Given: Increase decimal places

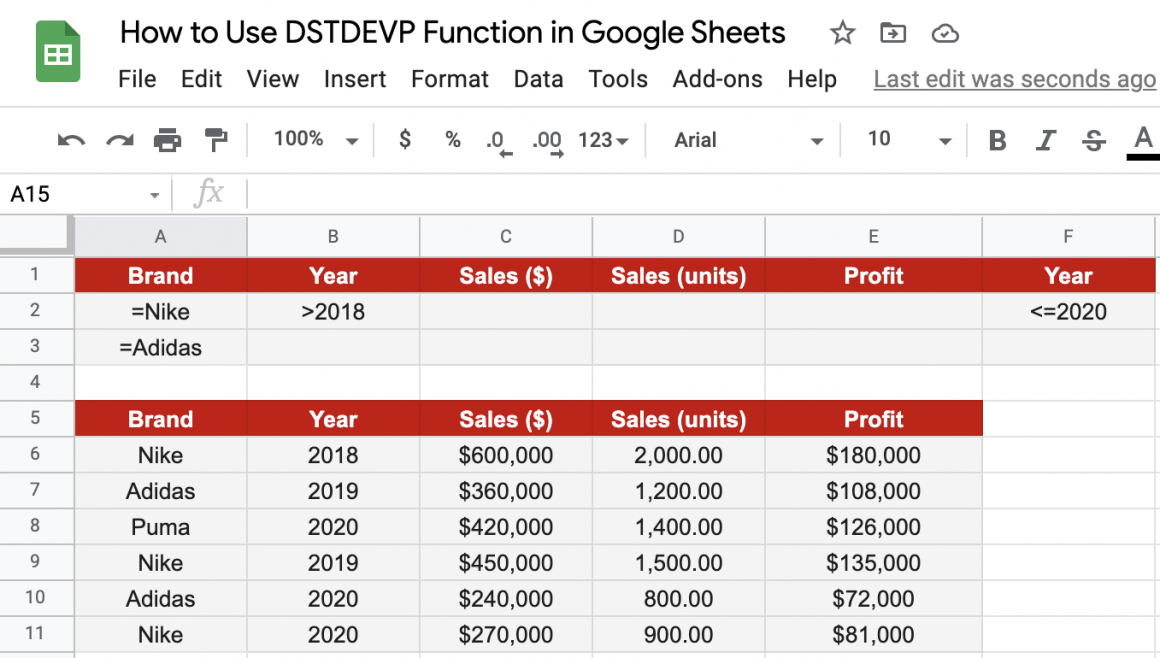Looking at the screenshot, I should click(546, 140).
